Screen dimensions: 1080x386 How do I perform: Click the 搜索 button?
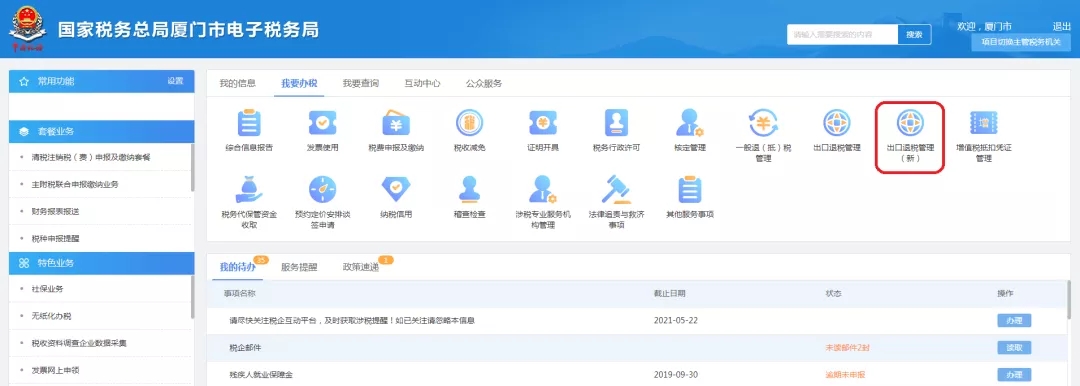pos(914,34)
